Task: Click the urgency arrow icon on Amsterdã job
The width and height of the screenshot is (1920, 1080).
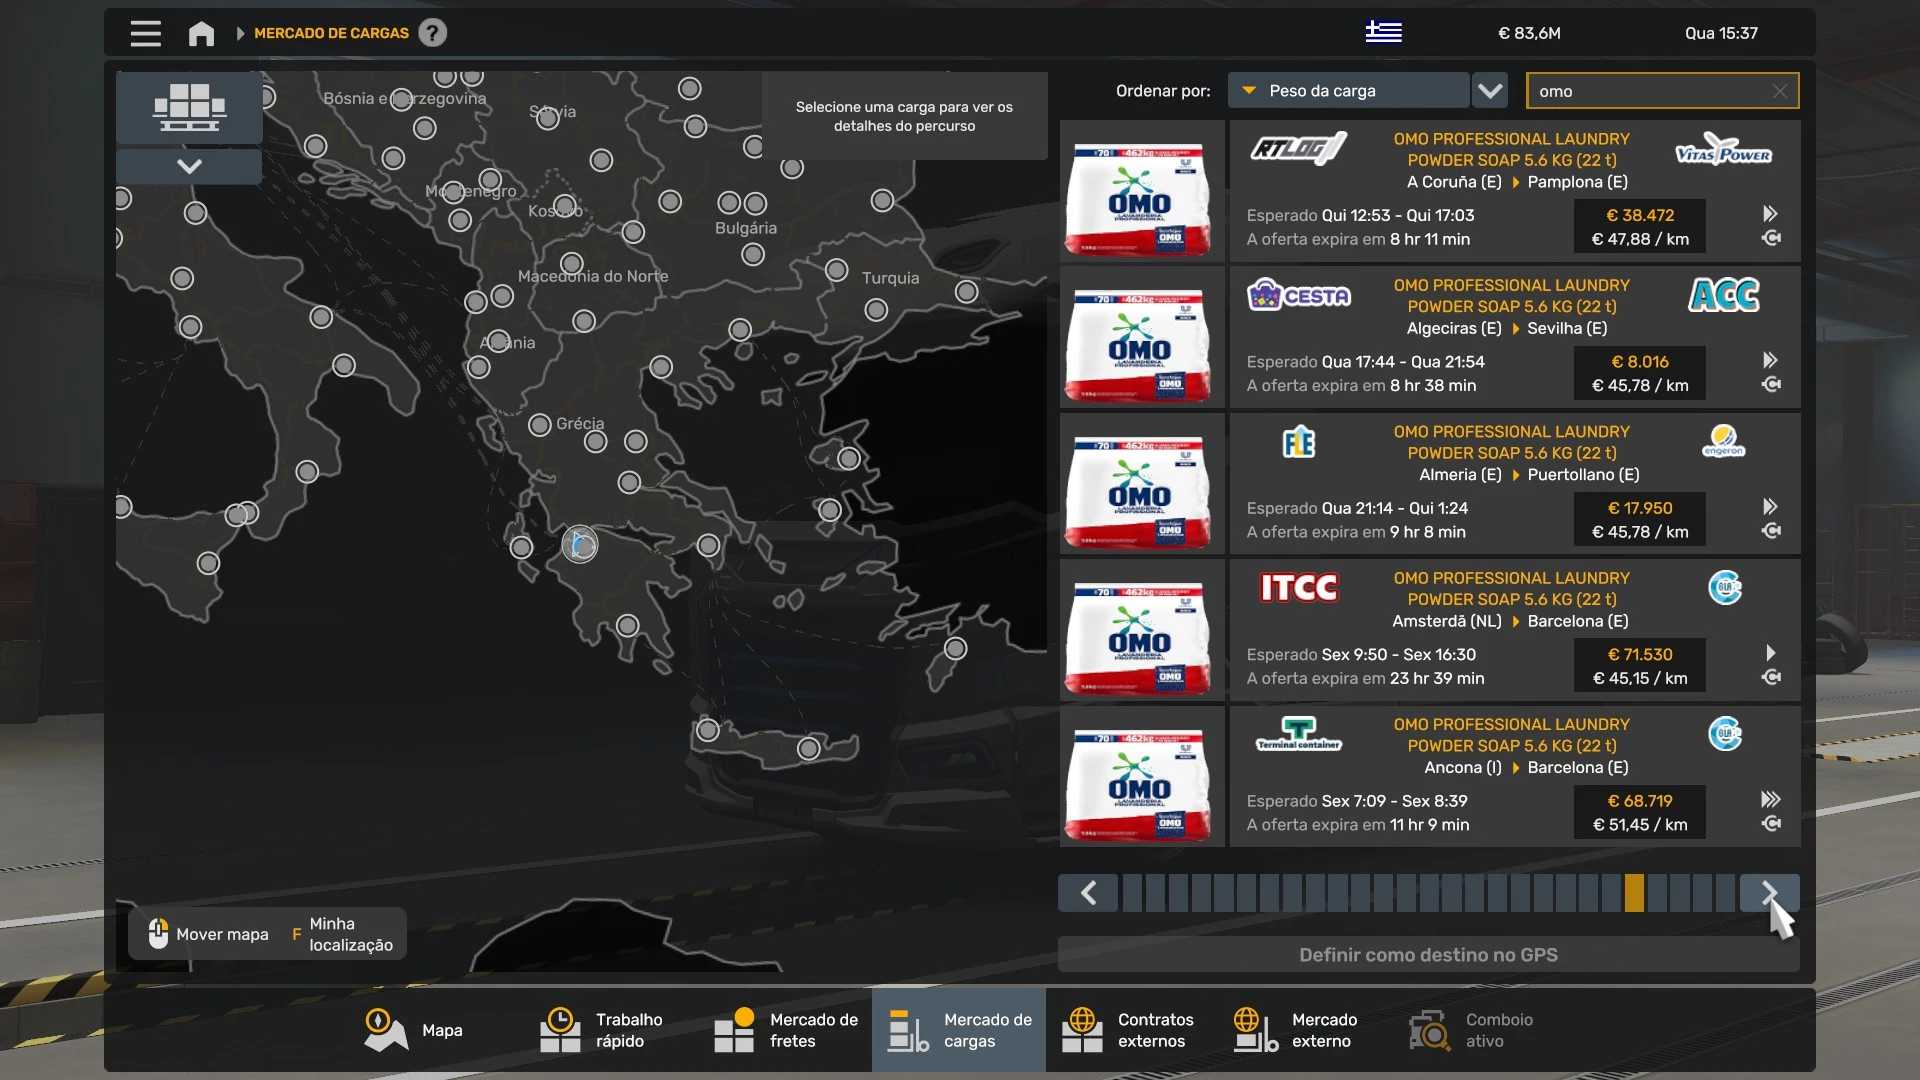Action: point(1770,653)
